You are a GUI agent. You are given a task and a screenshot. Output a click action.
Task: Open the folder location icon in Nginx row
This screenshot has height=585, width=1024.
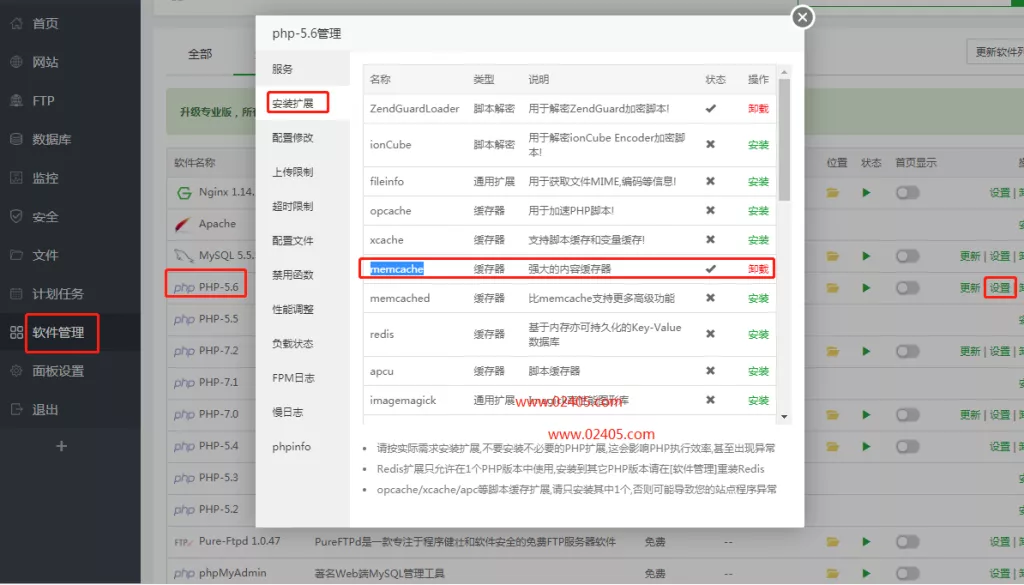pyautogui.click(x=833, y=193)
